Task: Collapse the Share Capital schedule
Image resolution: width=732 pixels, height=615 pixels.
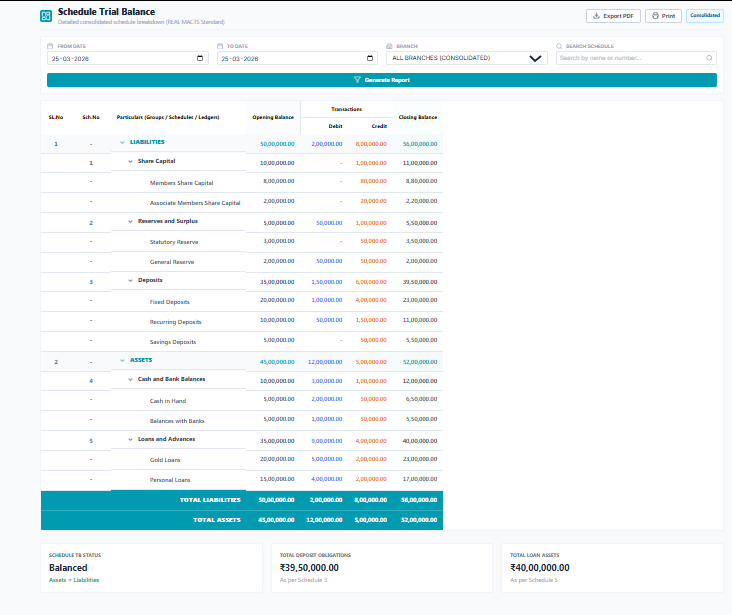Action: 130,161
